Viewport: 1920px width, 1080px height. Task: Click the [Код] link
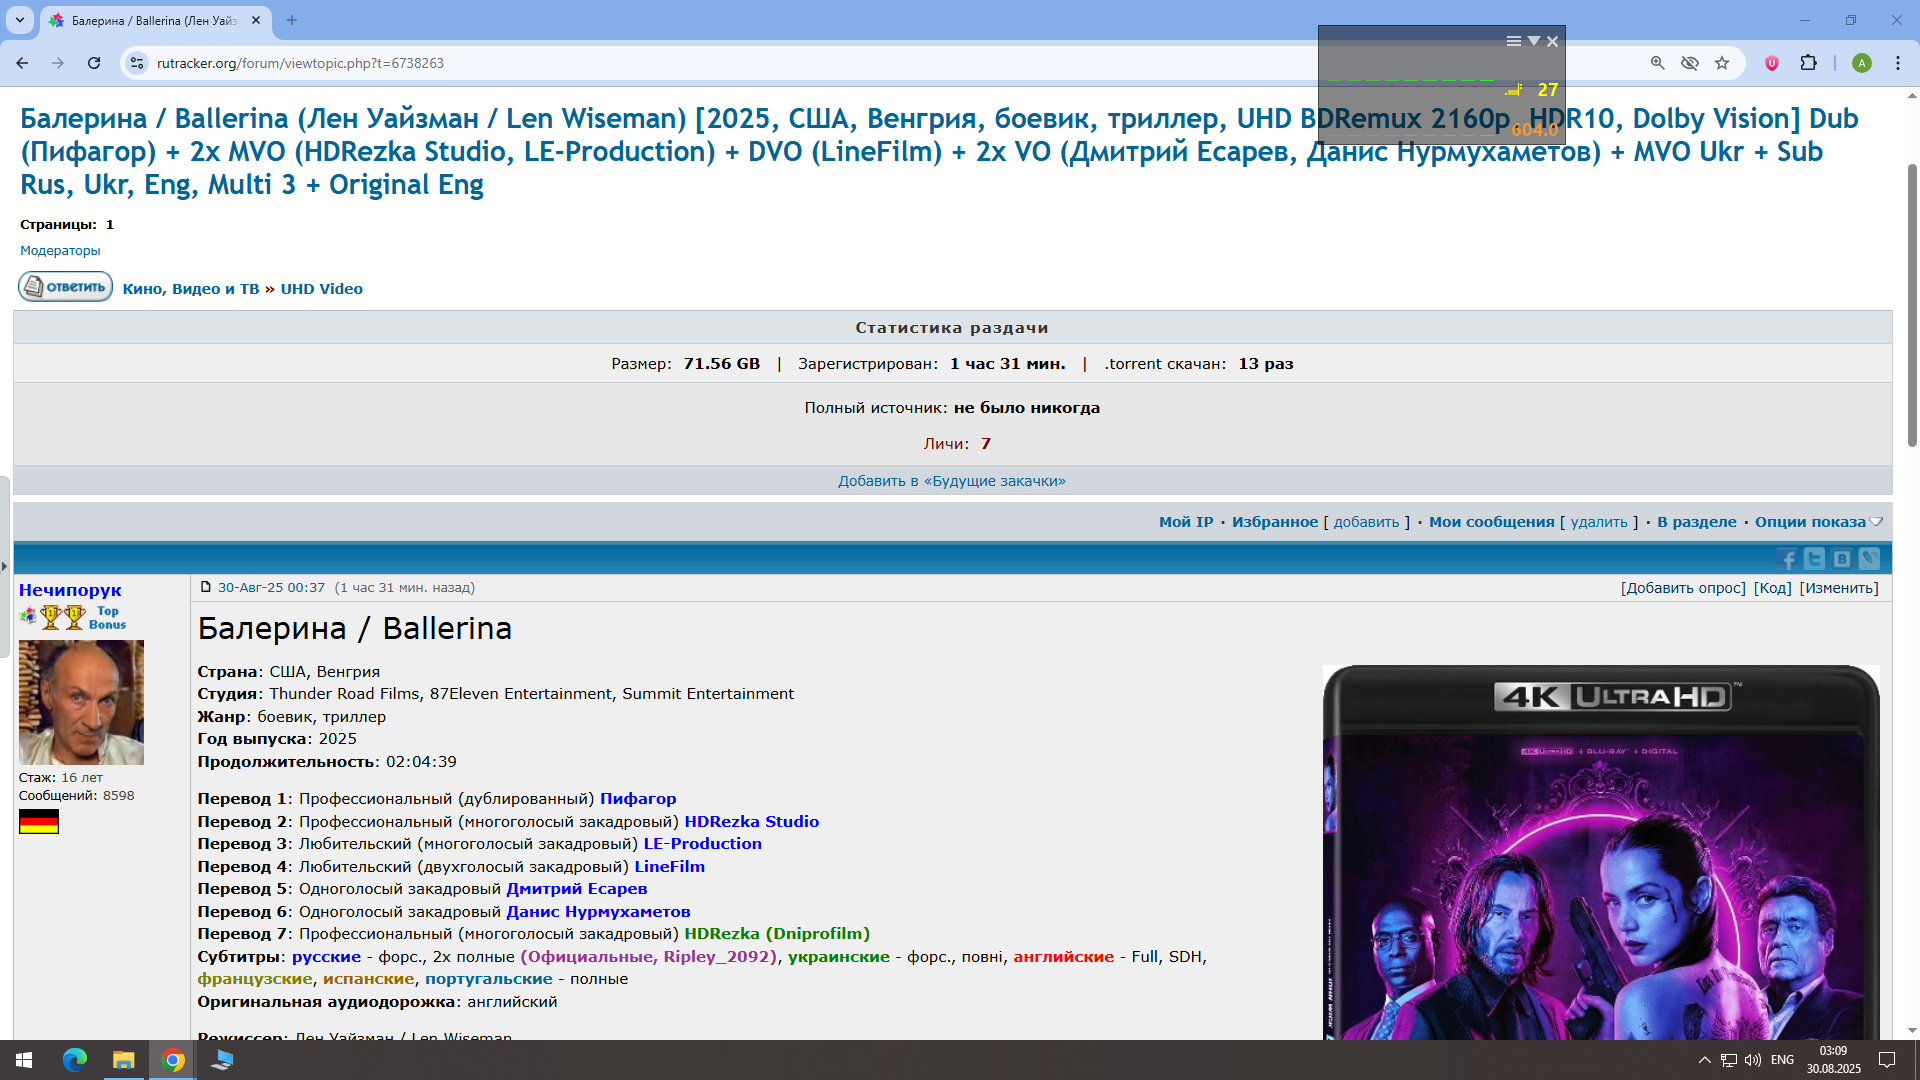click(x=1773, y=588)
